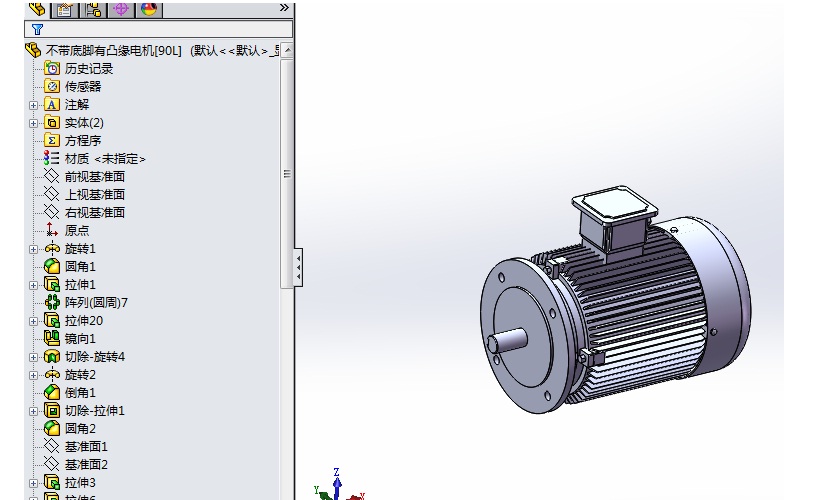Open the FeatureManager design tree tab
Viewport: 819px width, 500px height.
tap(38, 9)
